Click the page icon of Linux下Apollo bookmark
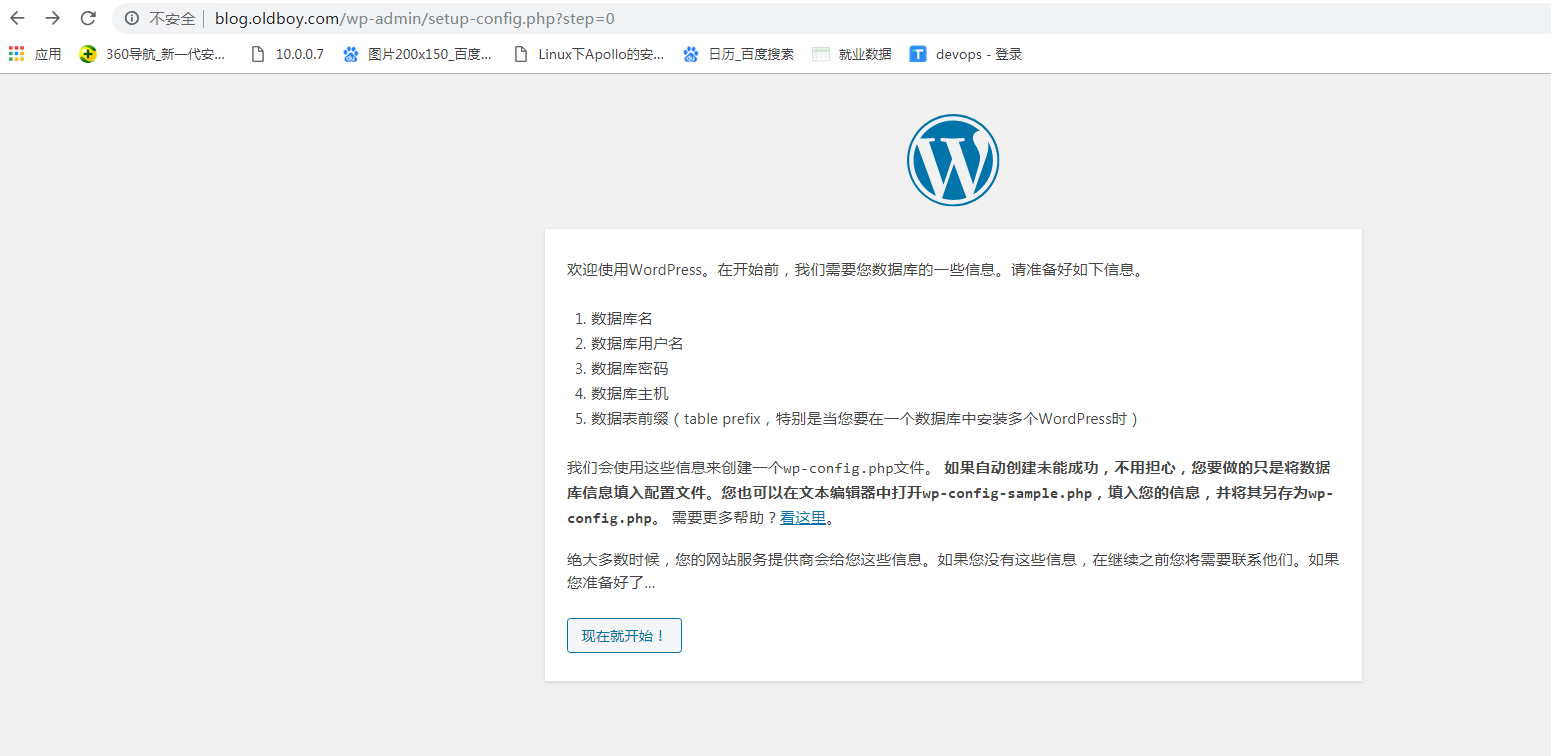Screen dimensions: 1551x756 (520, 54)
